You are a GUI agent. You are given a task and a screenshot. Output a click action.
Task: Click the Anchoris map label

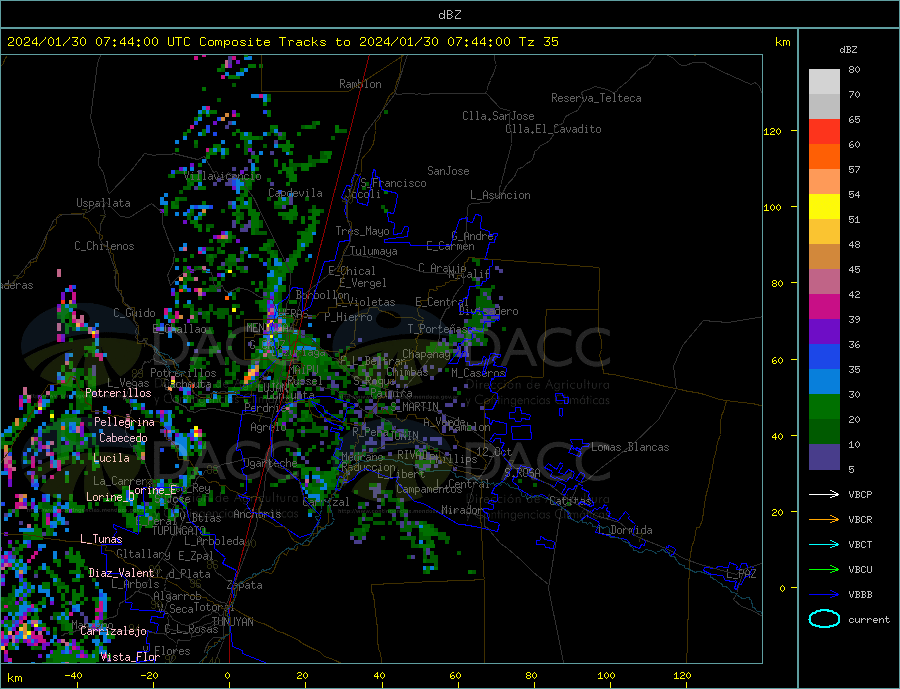tap(257, 514)
